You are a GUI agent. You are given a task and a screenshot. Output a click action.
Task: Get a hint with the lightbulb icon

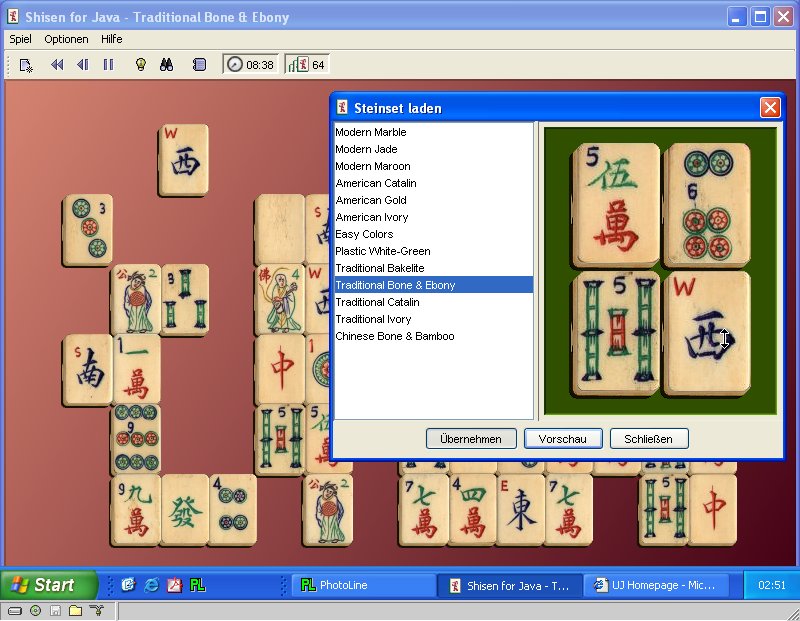coord(141,65)
